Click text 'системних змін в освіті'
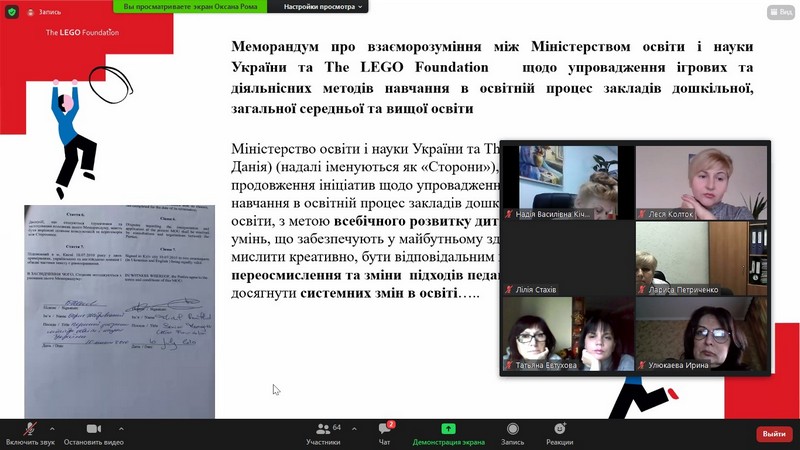 378,293
